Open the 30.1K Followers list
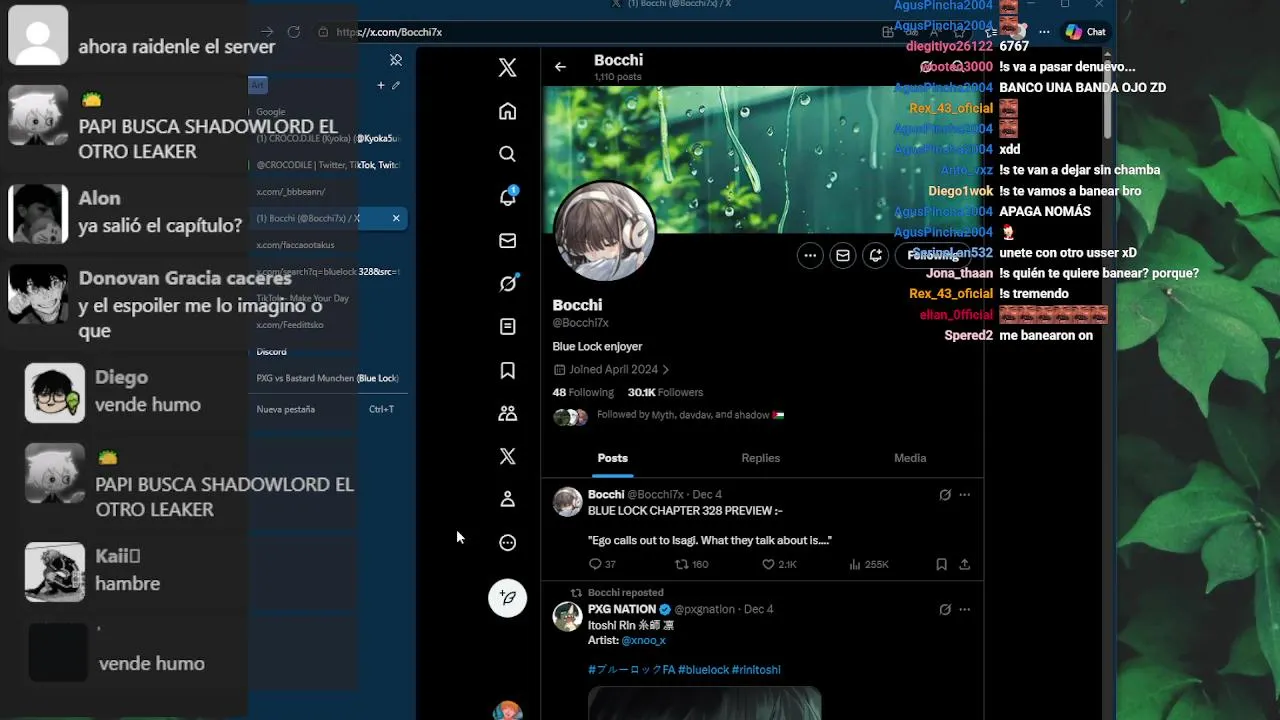This screenshot has width=1280, height=720. (665, 392)
